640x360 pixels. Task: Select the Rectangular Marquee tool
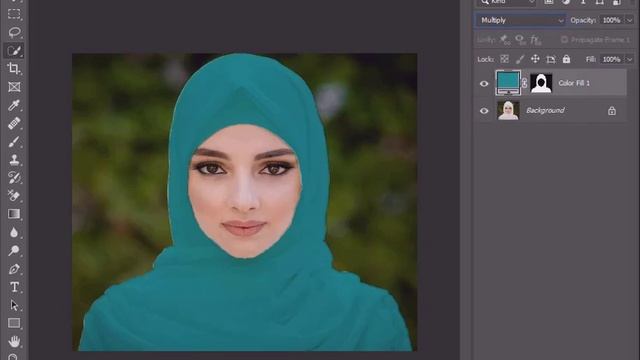(x=14, y=14)
